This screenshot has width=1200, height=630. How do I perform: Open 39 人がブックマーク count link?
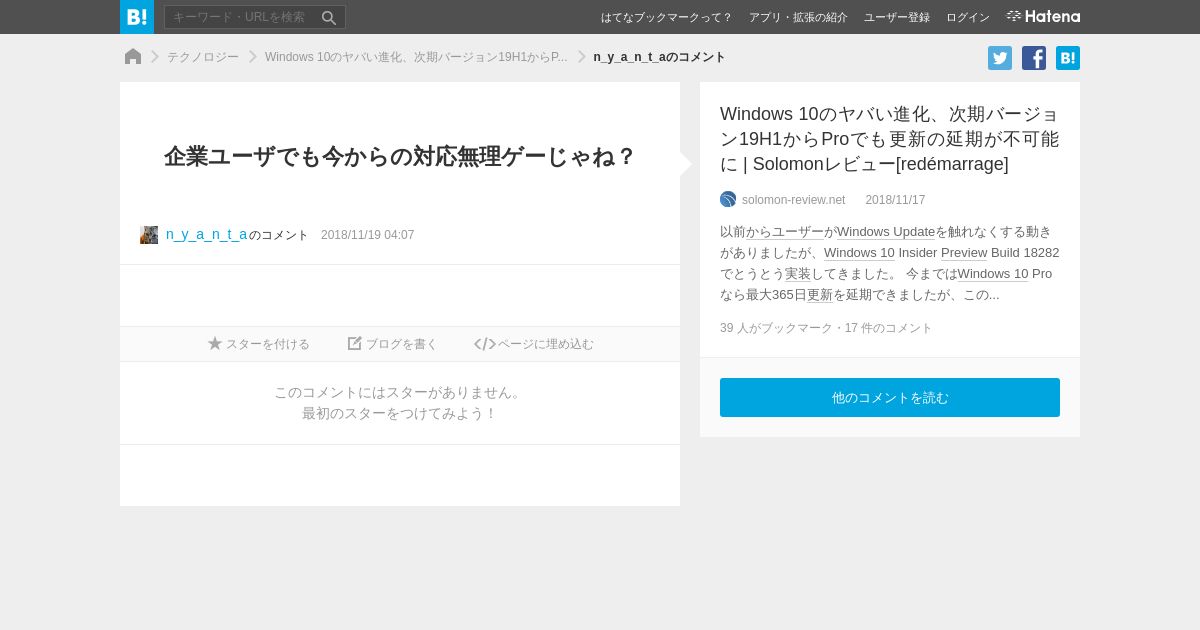pyautogui.click(x=776, y=328)
